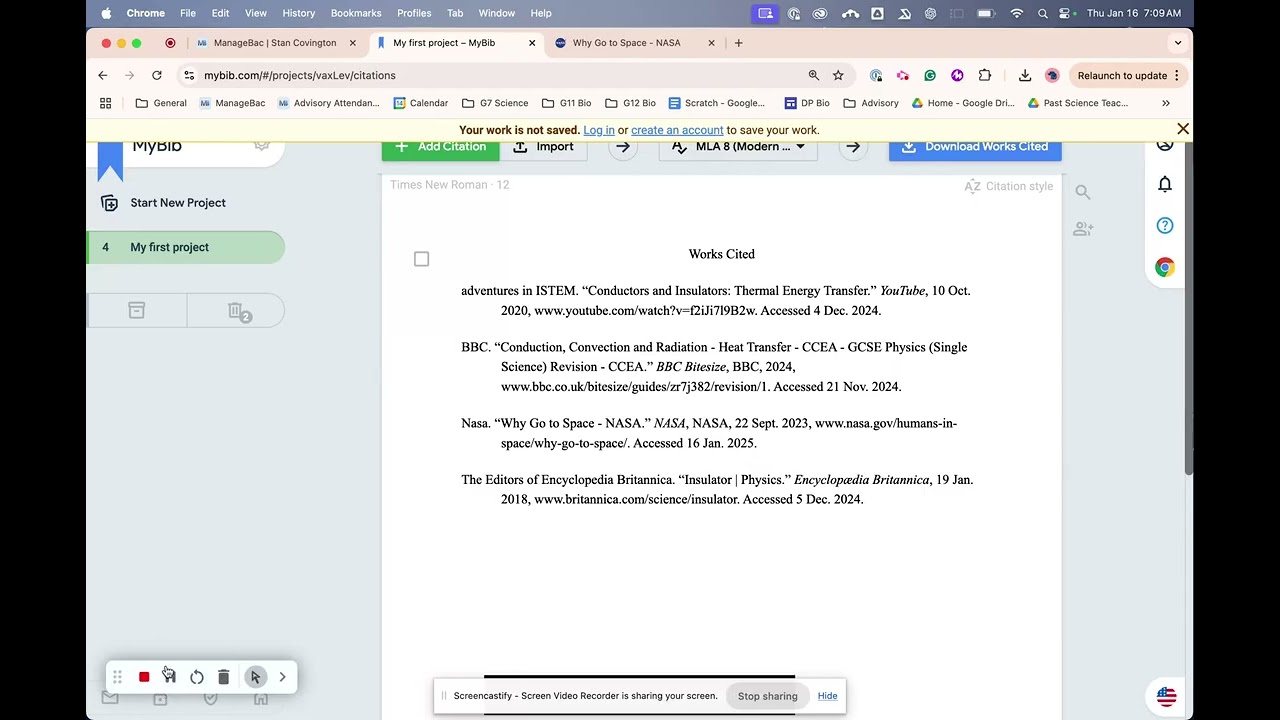Bookmark this page with the star
Image resolution: width=1280 pixels, height=720 pixels.
(x=838, y=75)
